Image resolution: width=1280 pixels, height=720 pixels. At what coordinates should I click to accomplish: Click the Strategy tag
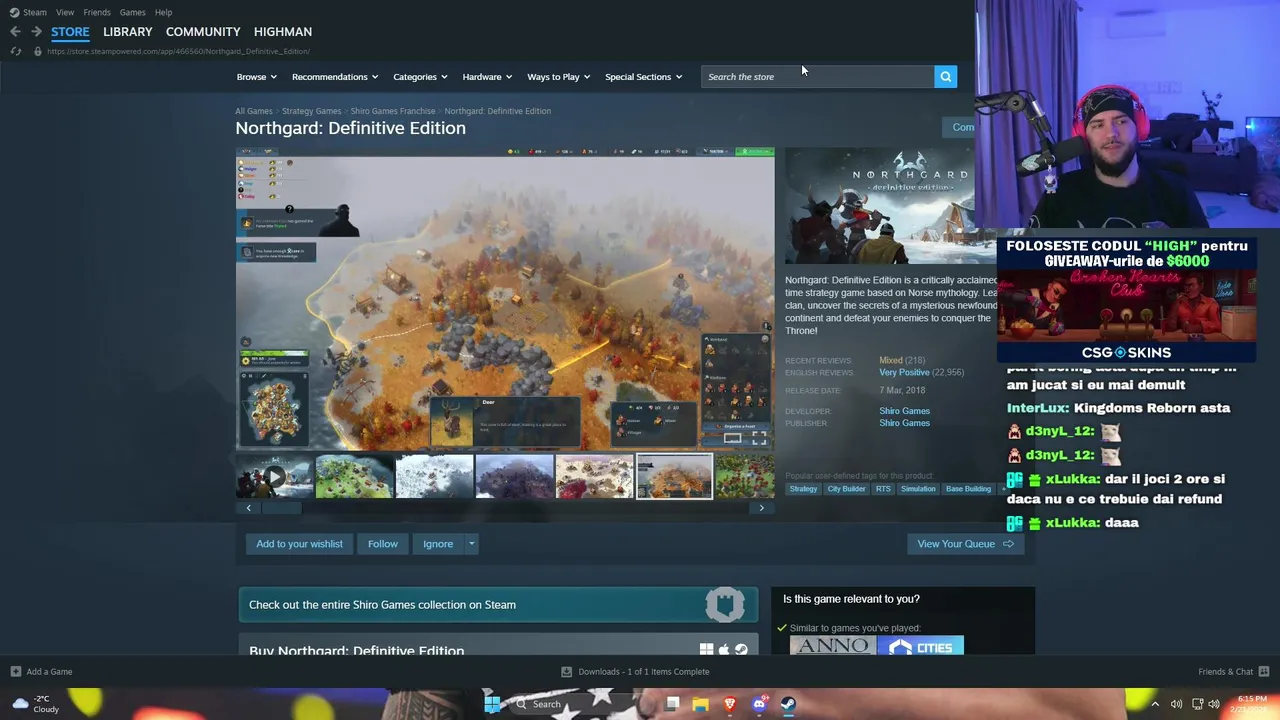point(803,489)
